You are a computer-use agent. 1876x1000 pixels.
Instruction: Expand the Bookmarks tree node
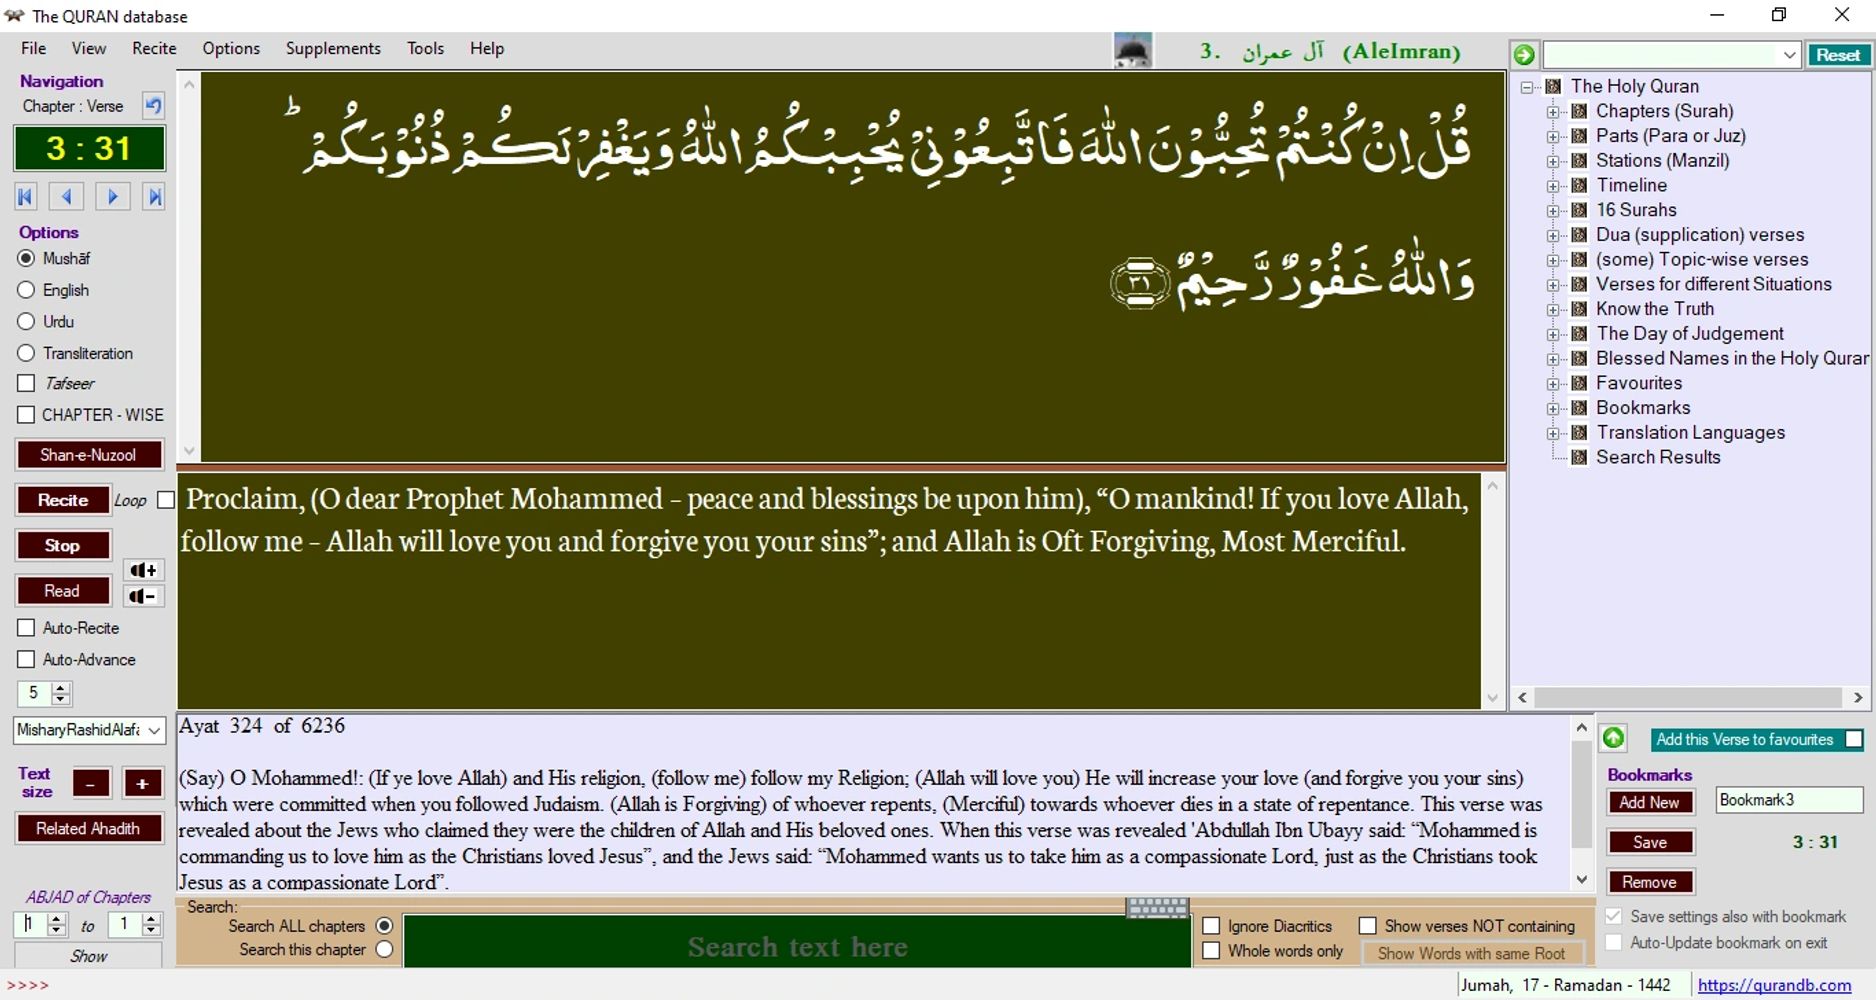(1553, 408)
